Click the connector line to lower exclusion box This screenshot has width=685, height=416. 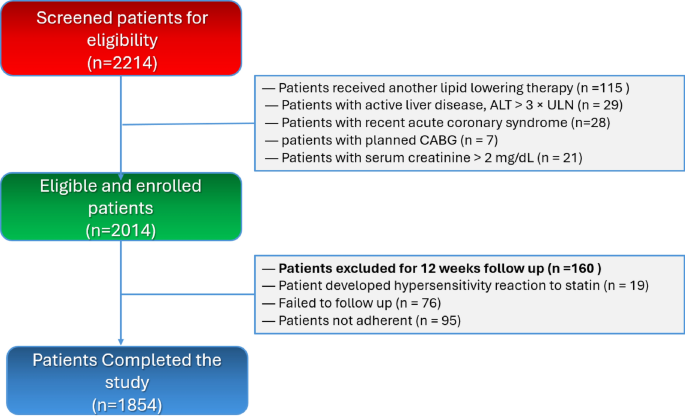point(190,294)
